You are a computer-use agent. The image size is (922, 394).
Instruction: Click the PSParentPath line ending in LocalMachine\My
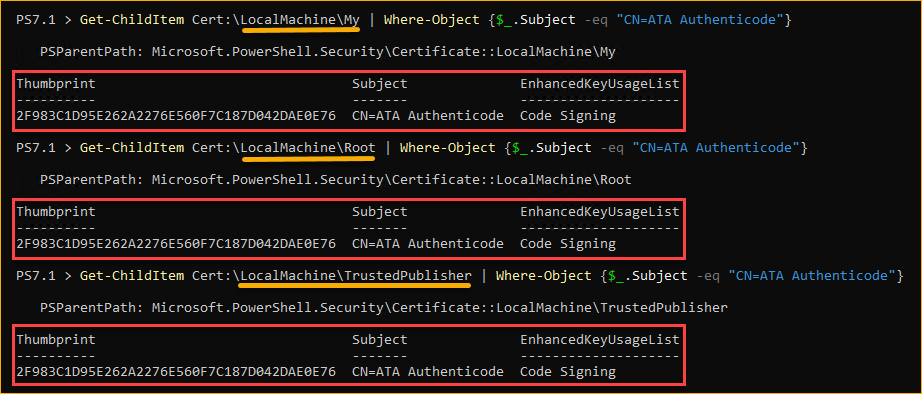tap(328, 52)
